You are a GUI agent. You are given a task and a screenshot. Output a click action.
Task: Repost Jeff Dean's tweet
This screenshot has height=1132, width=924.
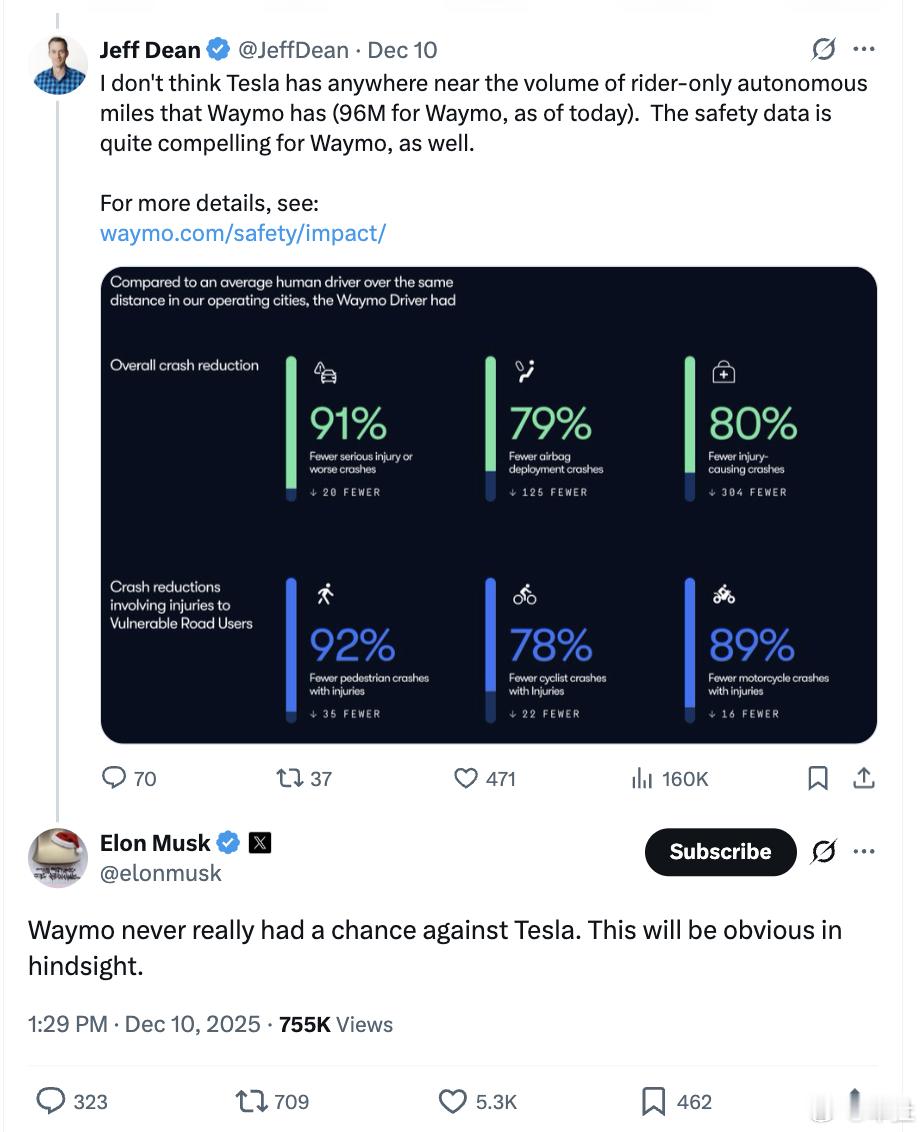(292, 778)
